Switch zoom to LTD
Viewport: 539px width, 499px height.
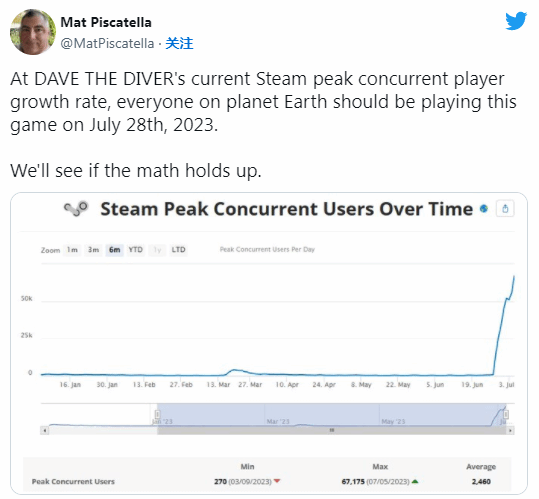[178, 250]
